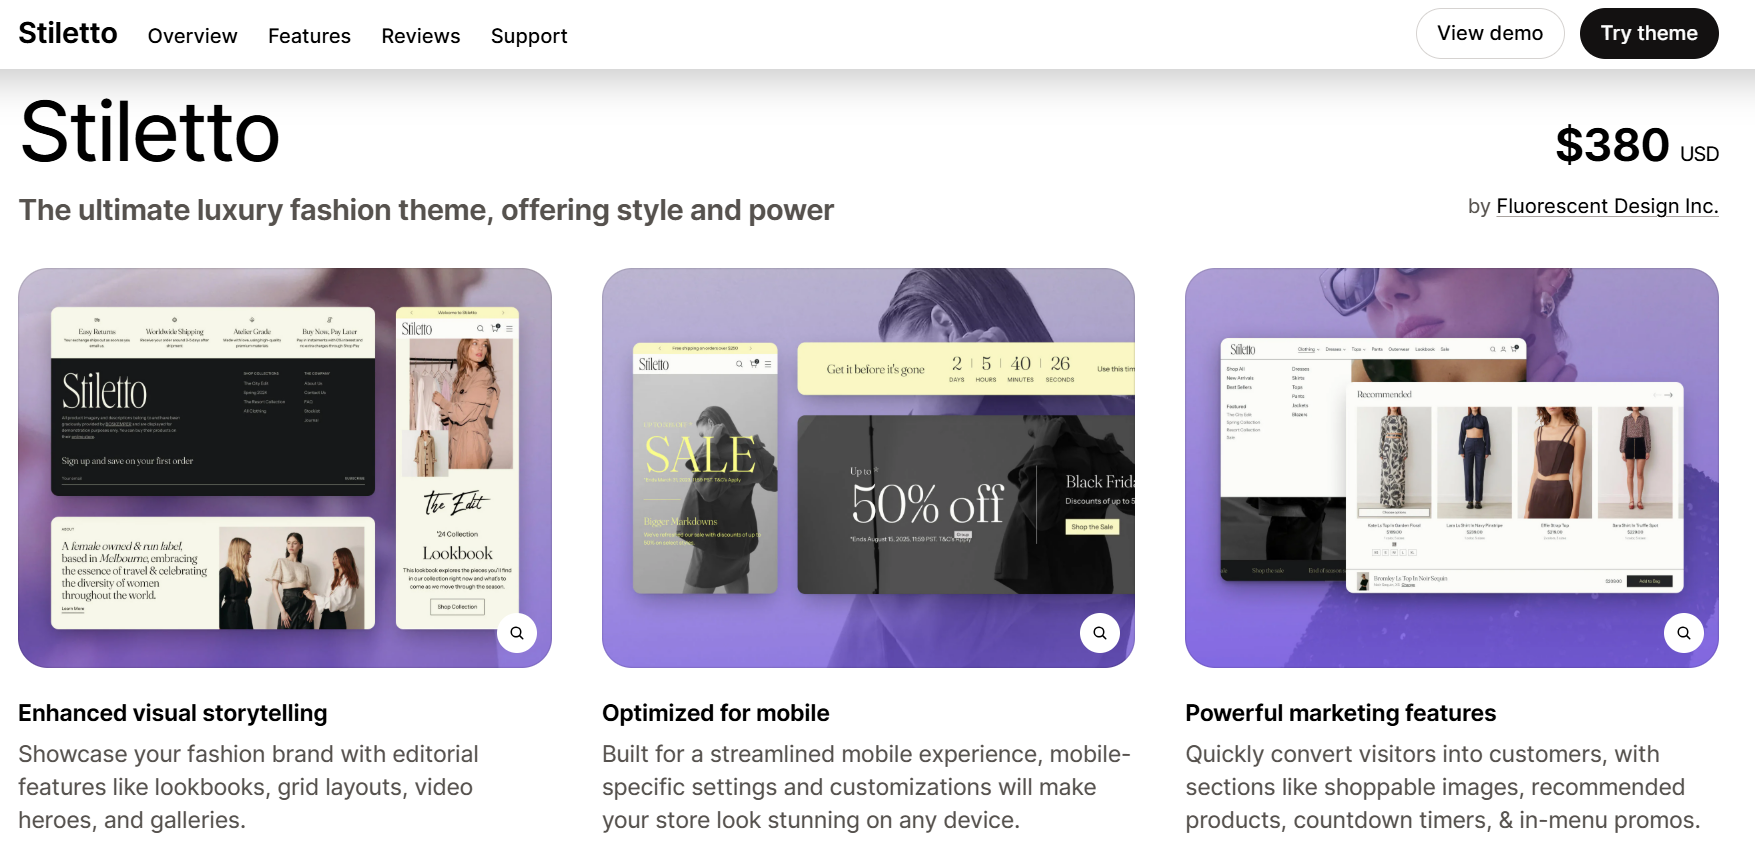This screenshot has height=865, width=1755.
Task: Open the Overview nav item
Action: point(193,36)
